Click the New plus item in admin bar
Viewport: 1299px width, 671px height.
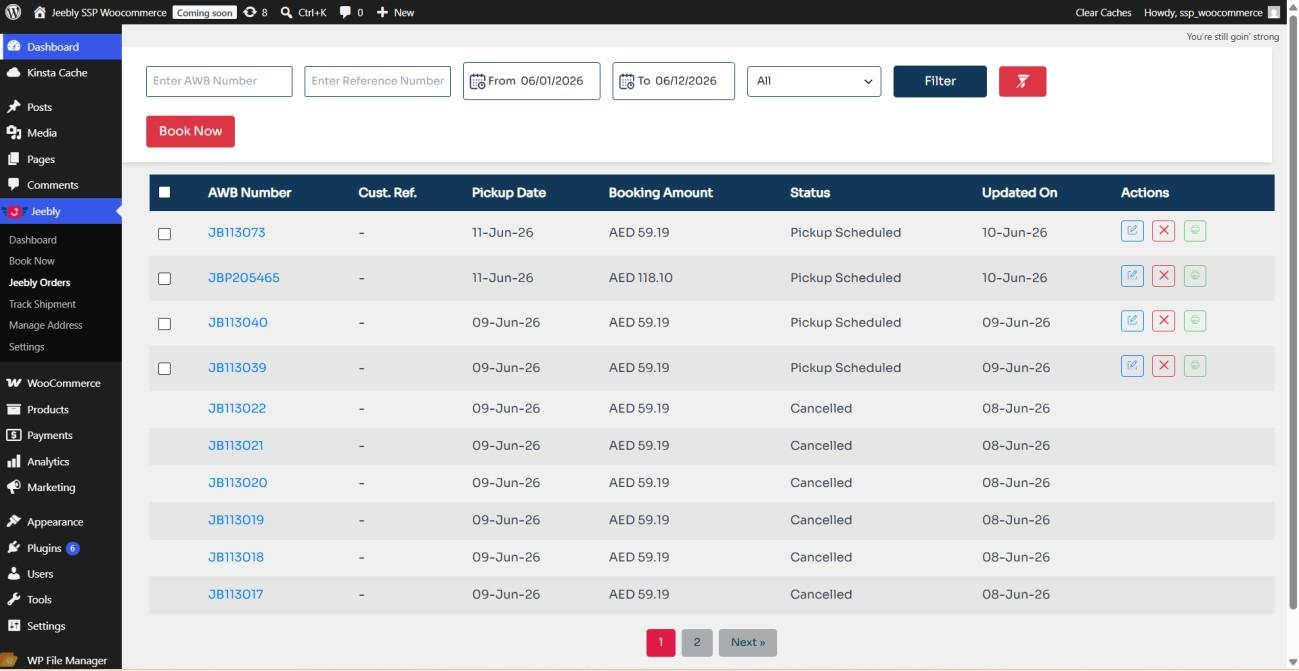(x=395, y=12)
